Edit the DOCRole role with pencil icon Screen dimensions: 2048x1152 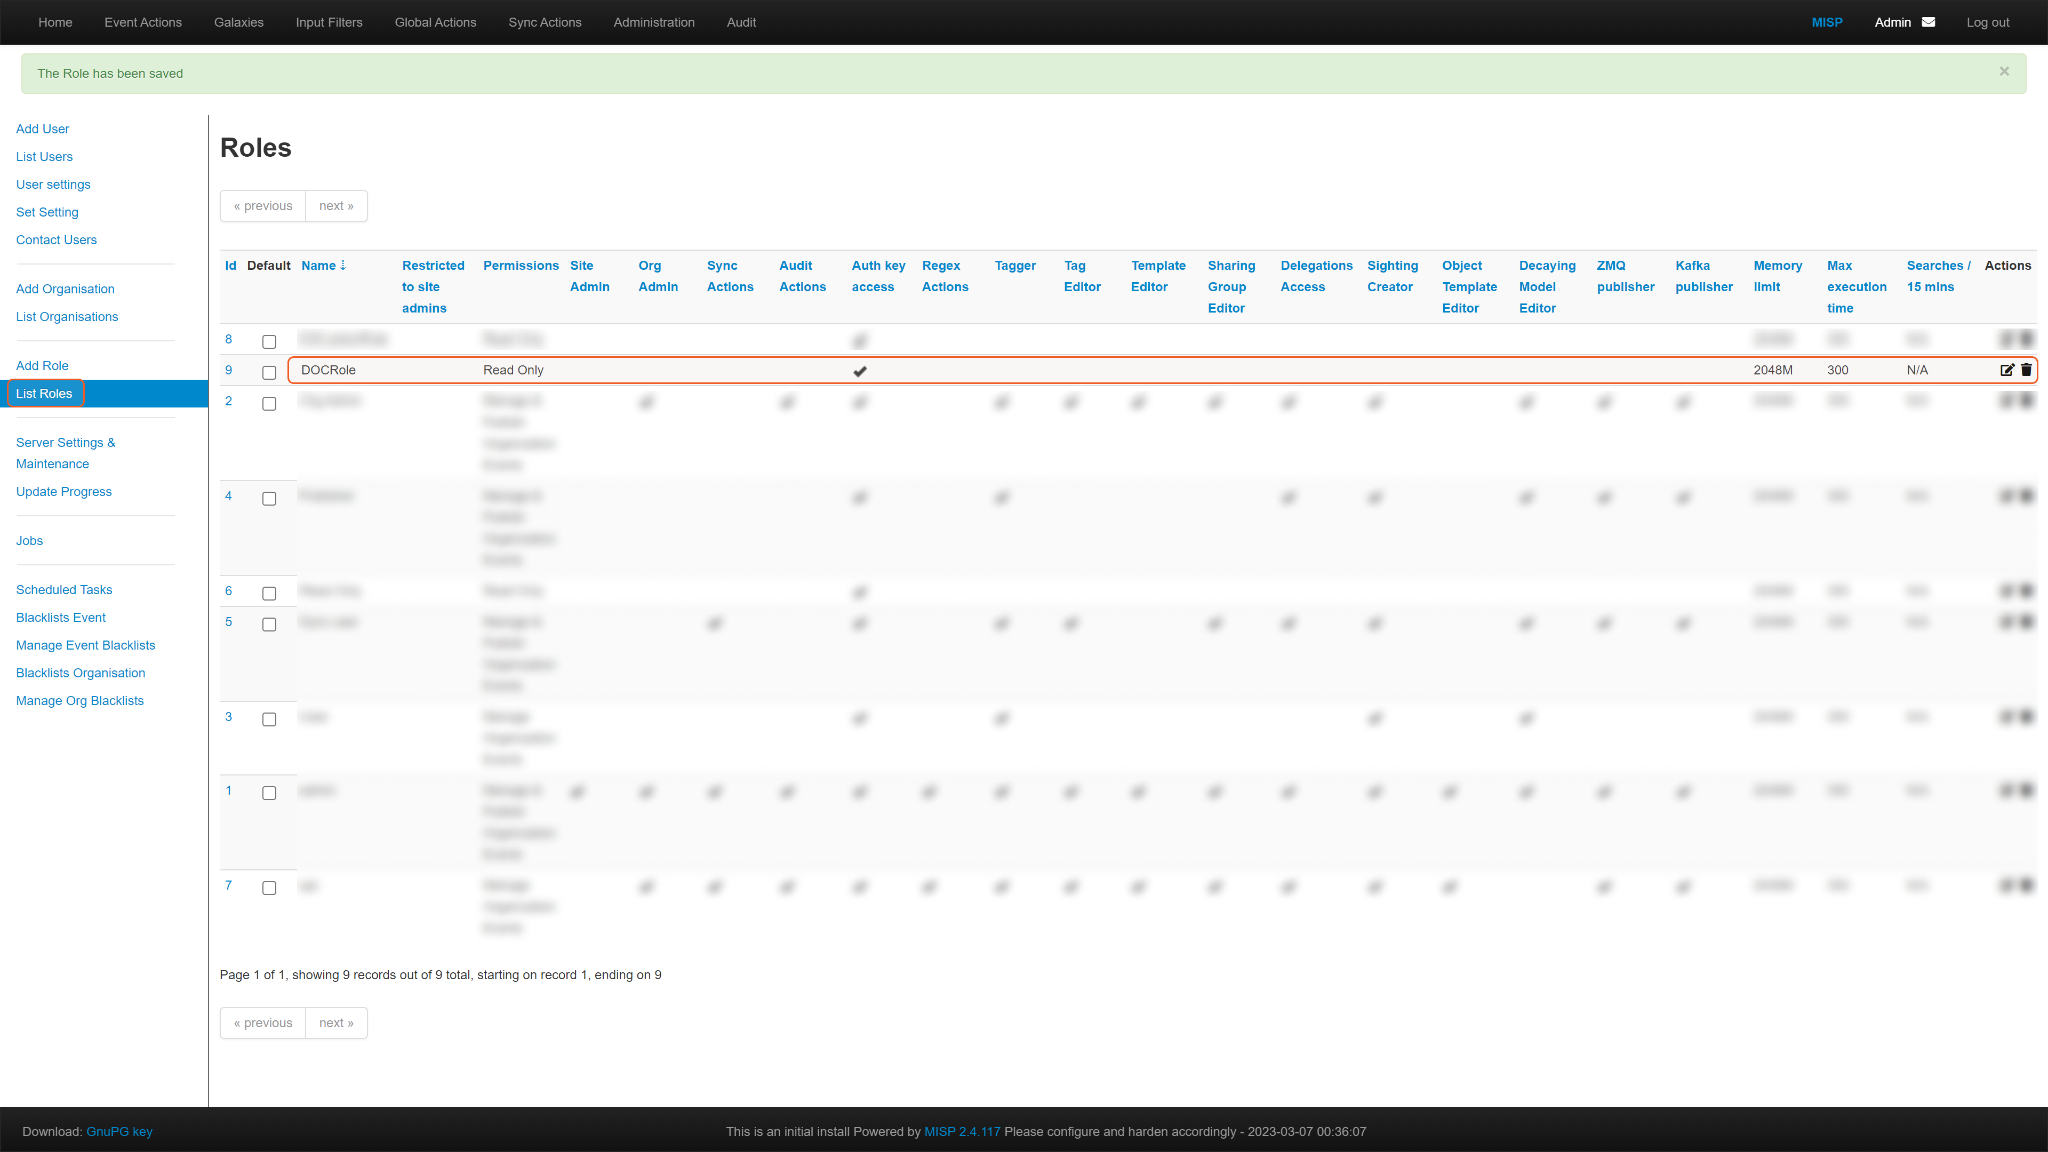pyautogui.click(x=2006, y=370)
